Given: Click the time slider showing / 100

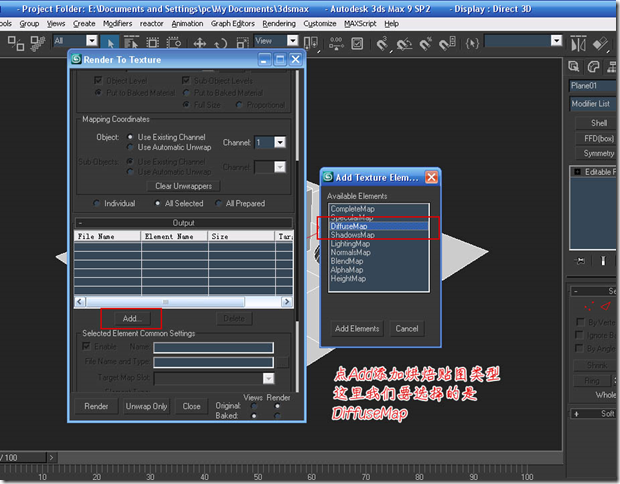Looking at the screenshot, I should [x=23, y=458].
